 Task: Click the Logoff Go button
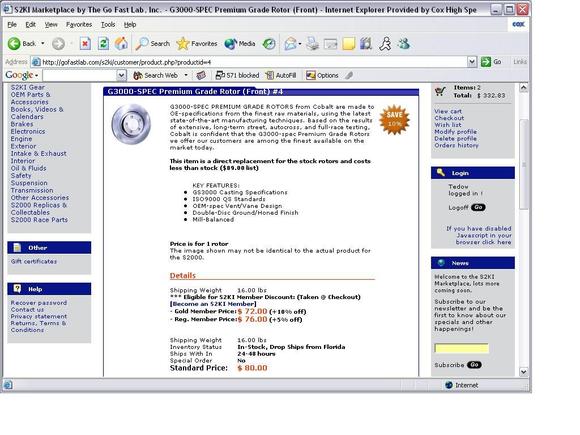[478, 208]
